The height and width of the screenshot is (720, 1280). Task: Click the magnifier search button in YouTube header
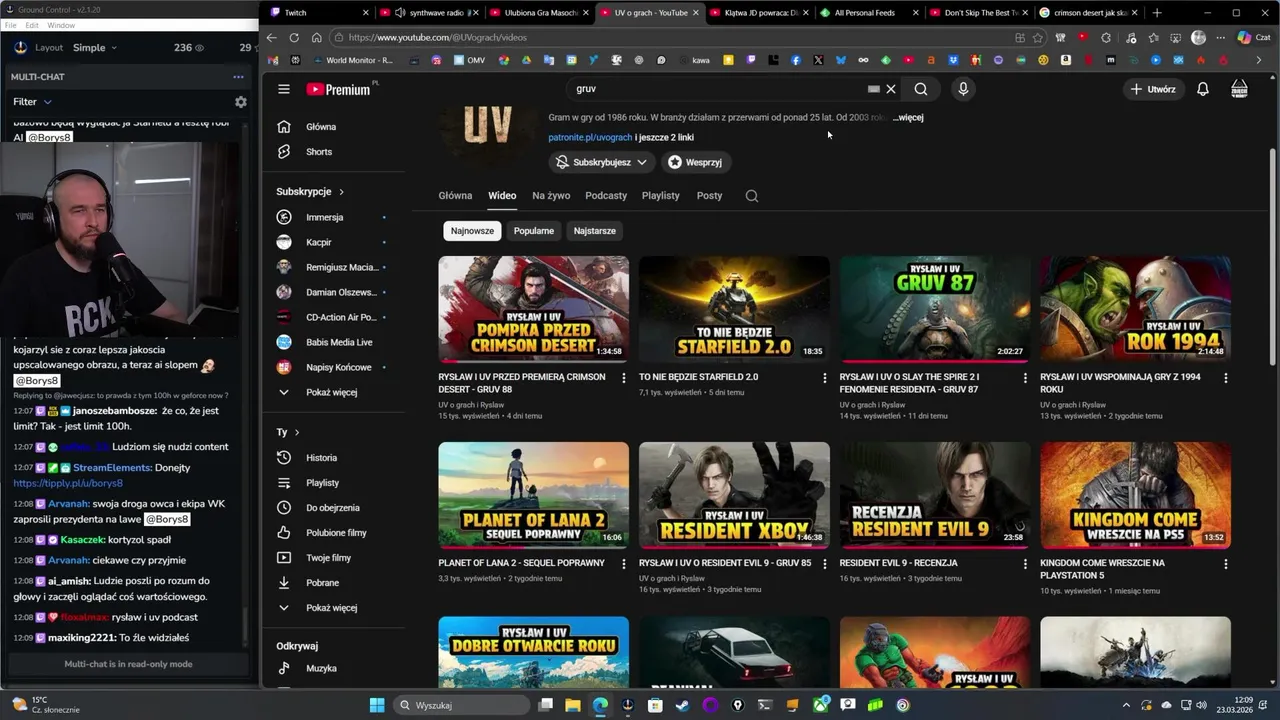921,89
